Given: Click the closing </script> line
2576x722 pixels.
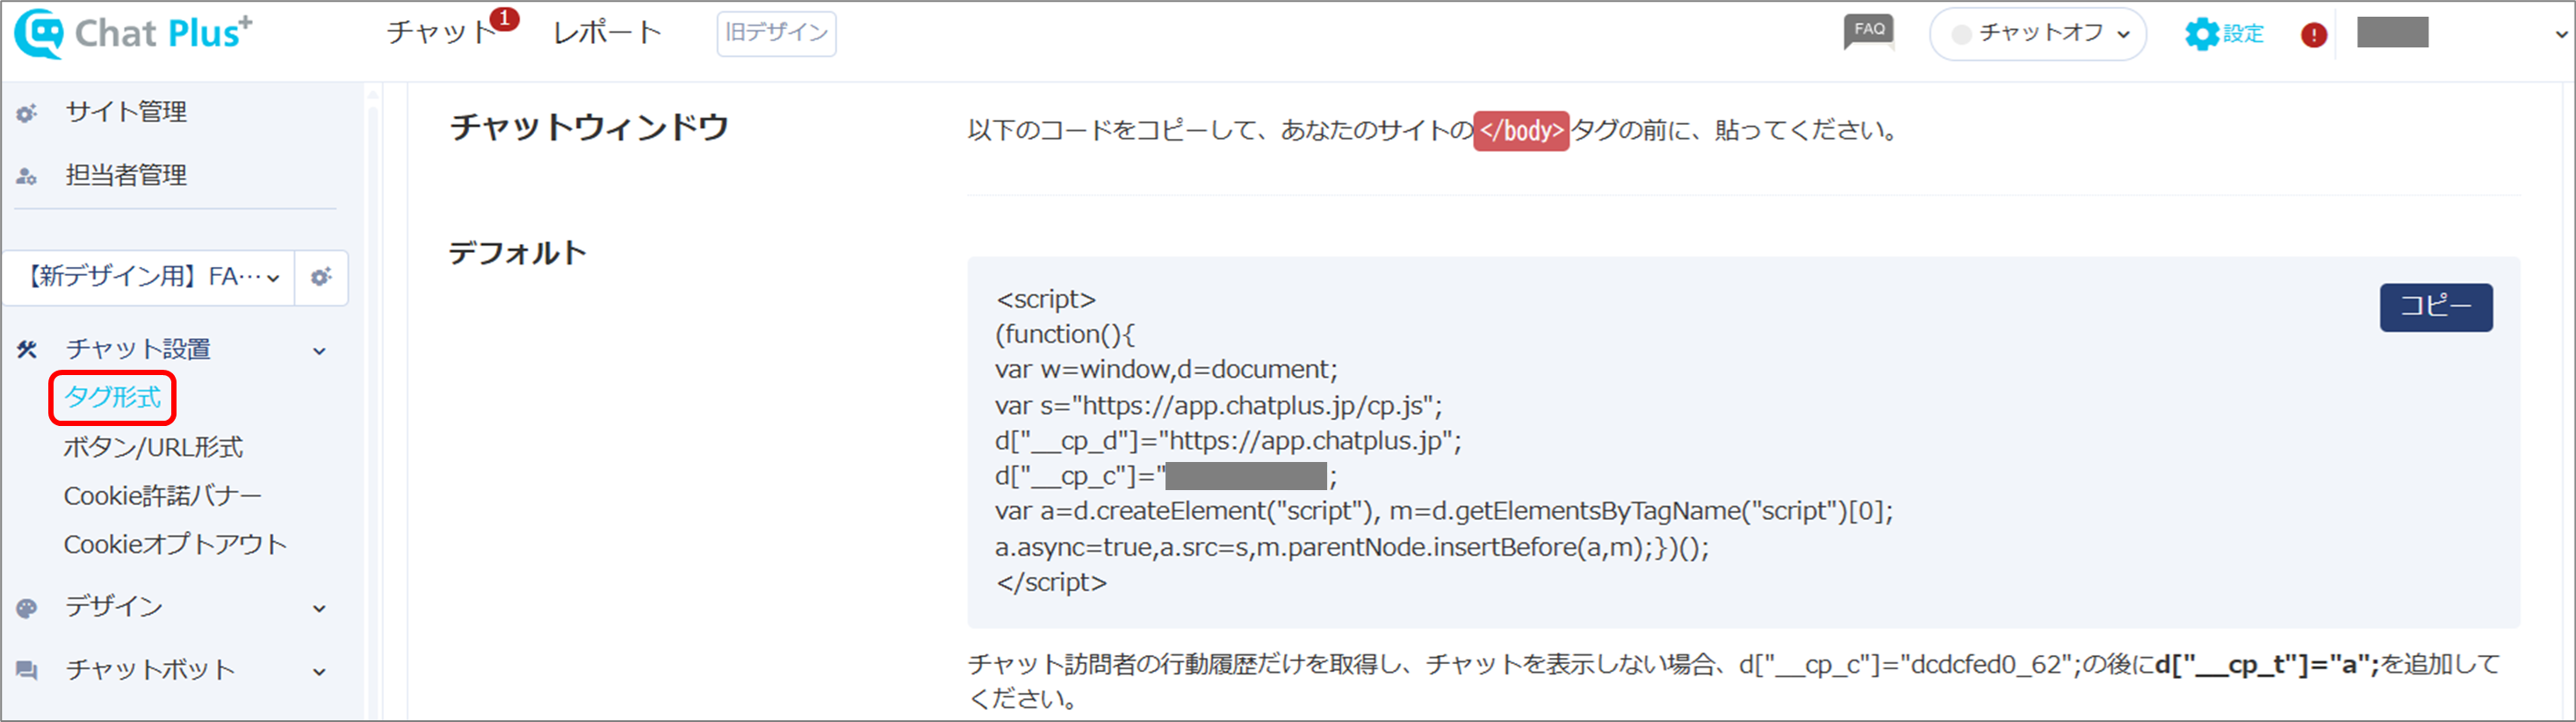Looking at the screenshot, I should coord(1051,583).
